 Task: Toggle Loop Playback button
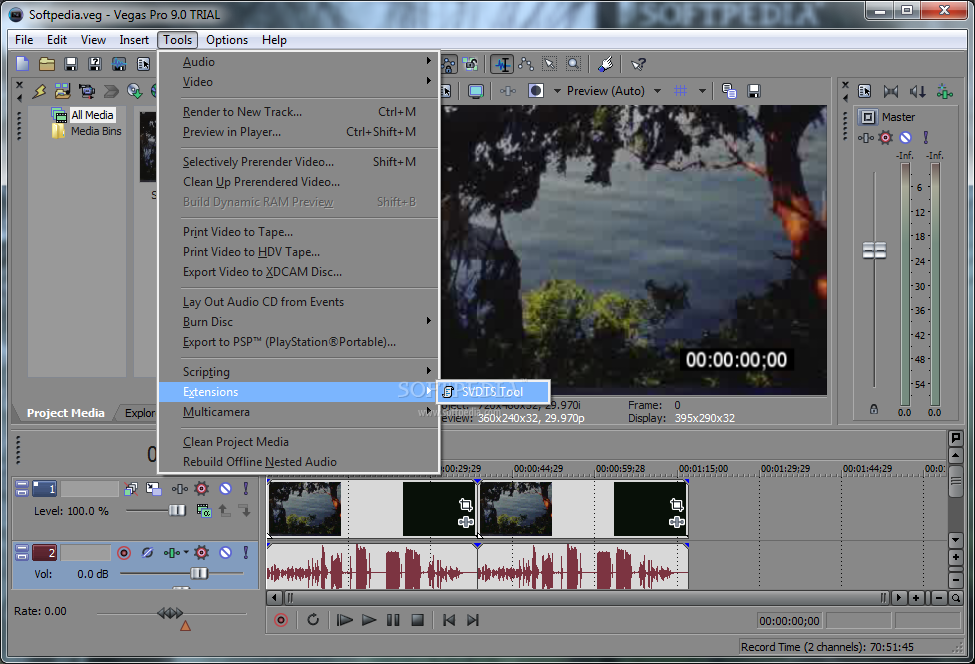313,620
